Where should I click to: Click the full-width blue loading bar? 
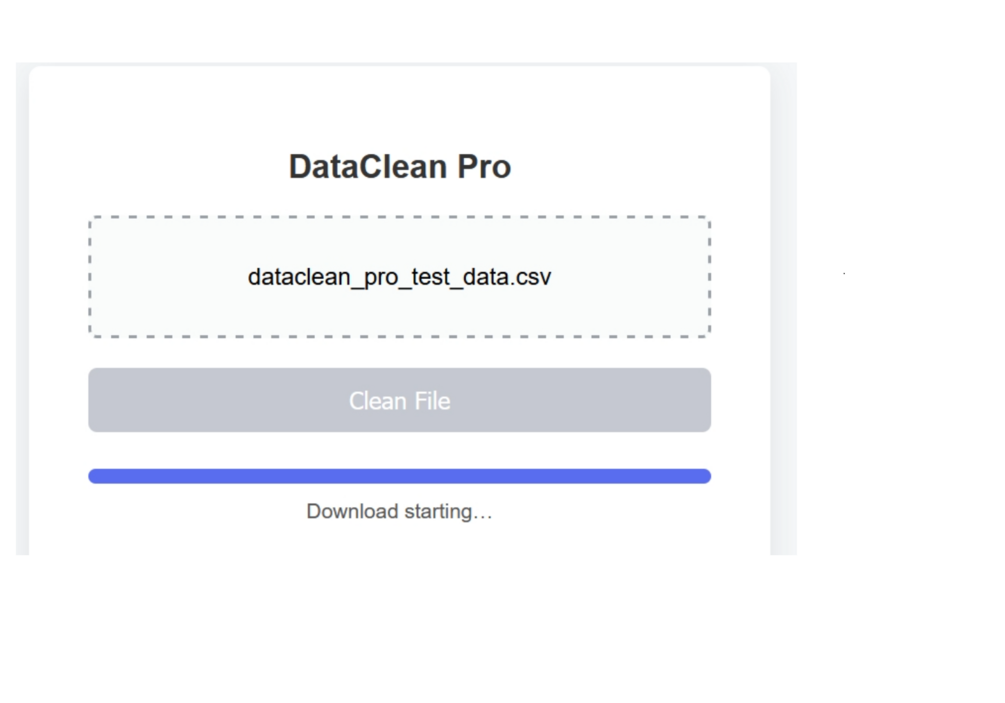tap(399, 476)
